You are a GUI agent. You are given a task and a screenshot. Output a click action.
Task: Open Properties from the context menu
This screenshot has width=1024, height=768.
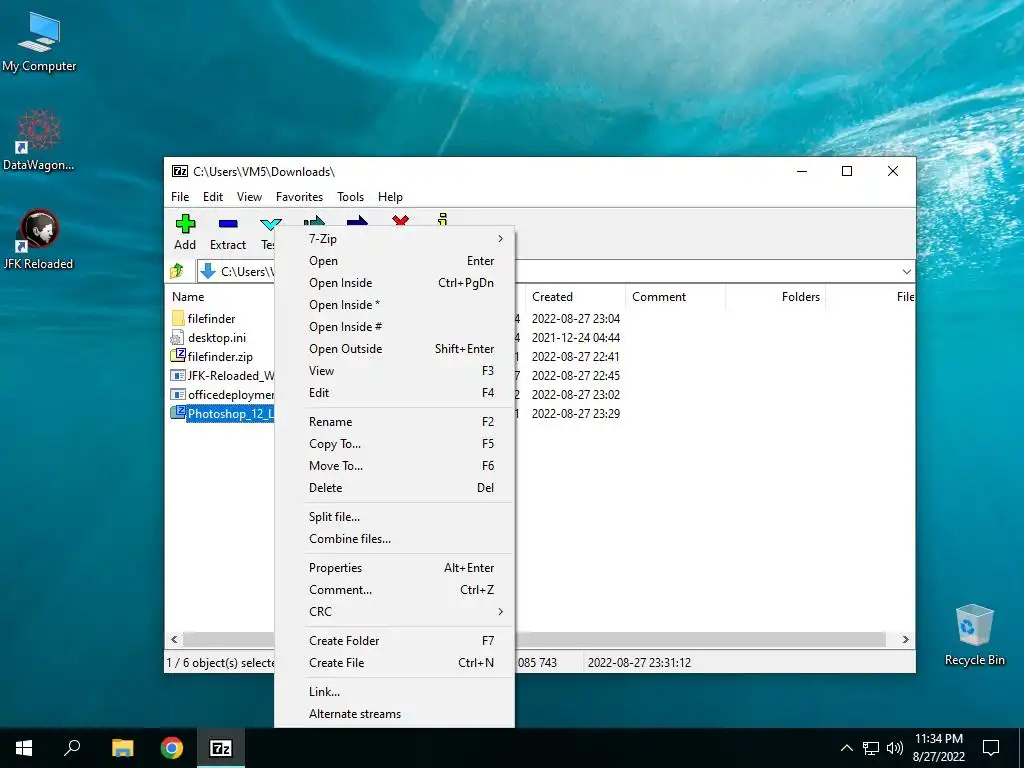tap(394, 568)
